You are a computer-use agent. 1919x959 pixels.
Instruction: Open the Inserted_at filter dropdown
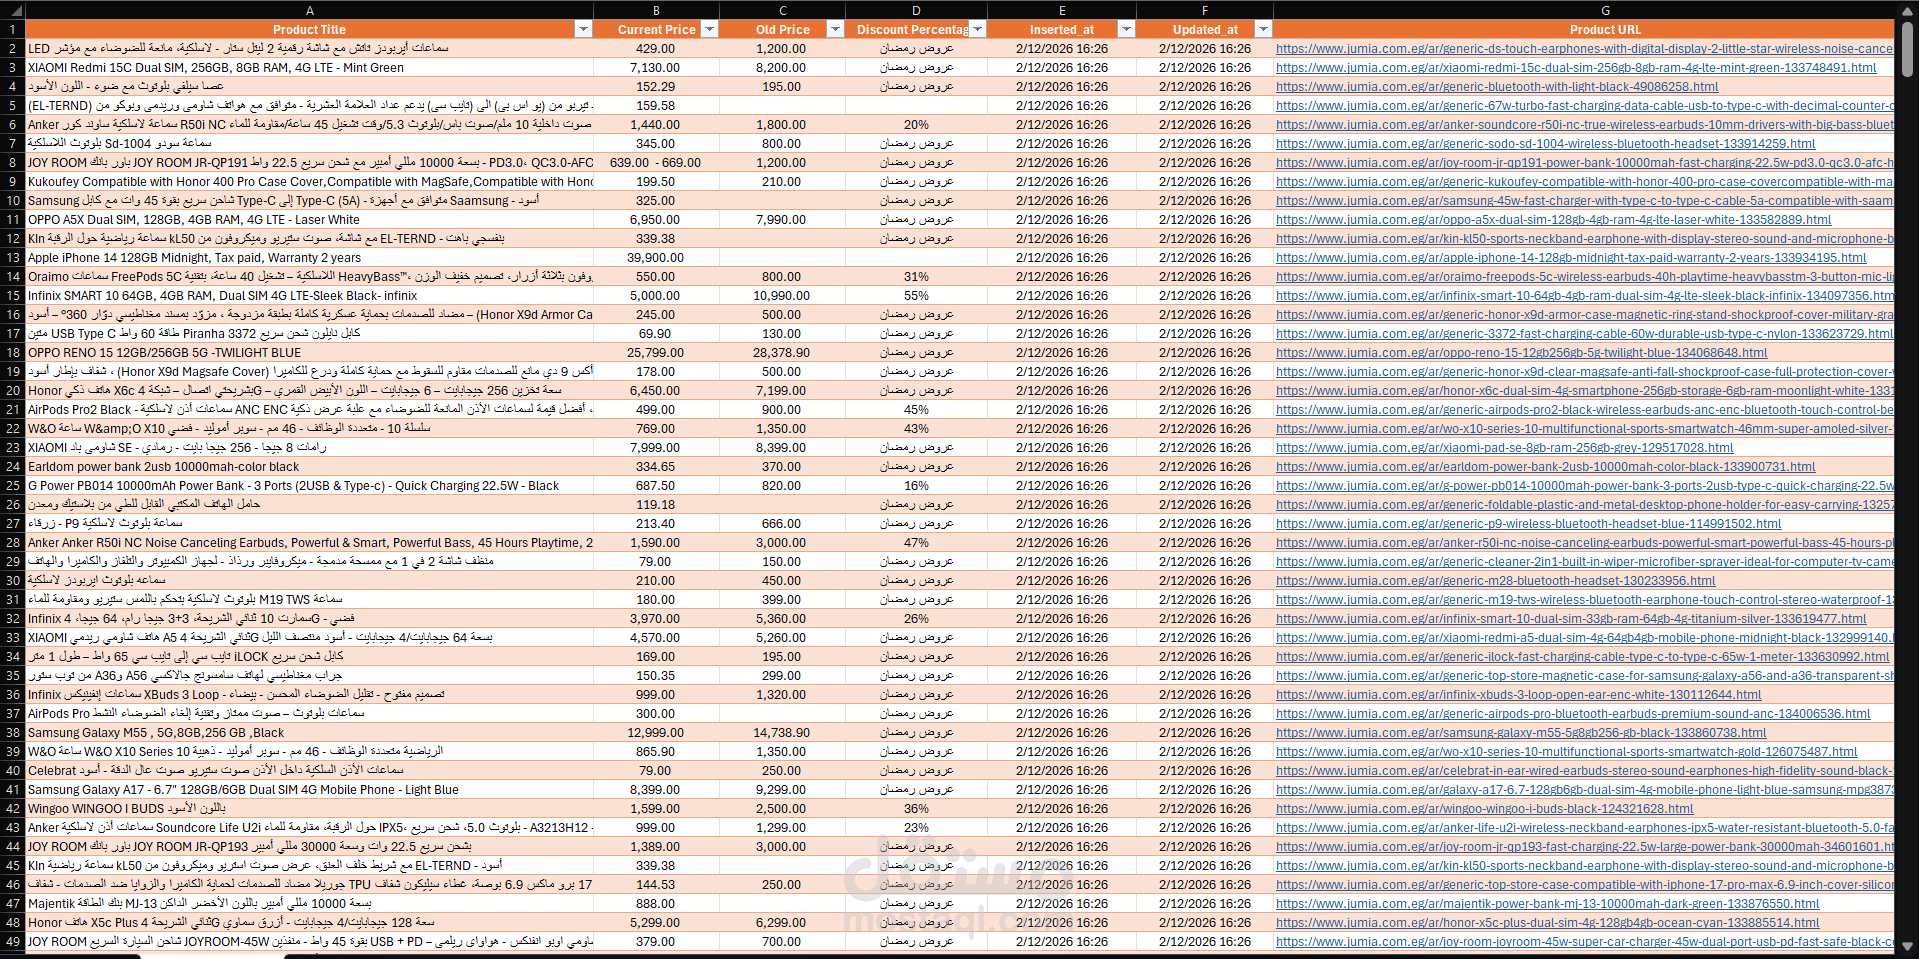[1126, 29]
